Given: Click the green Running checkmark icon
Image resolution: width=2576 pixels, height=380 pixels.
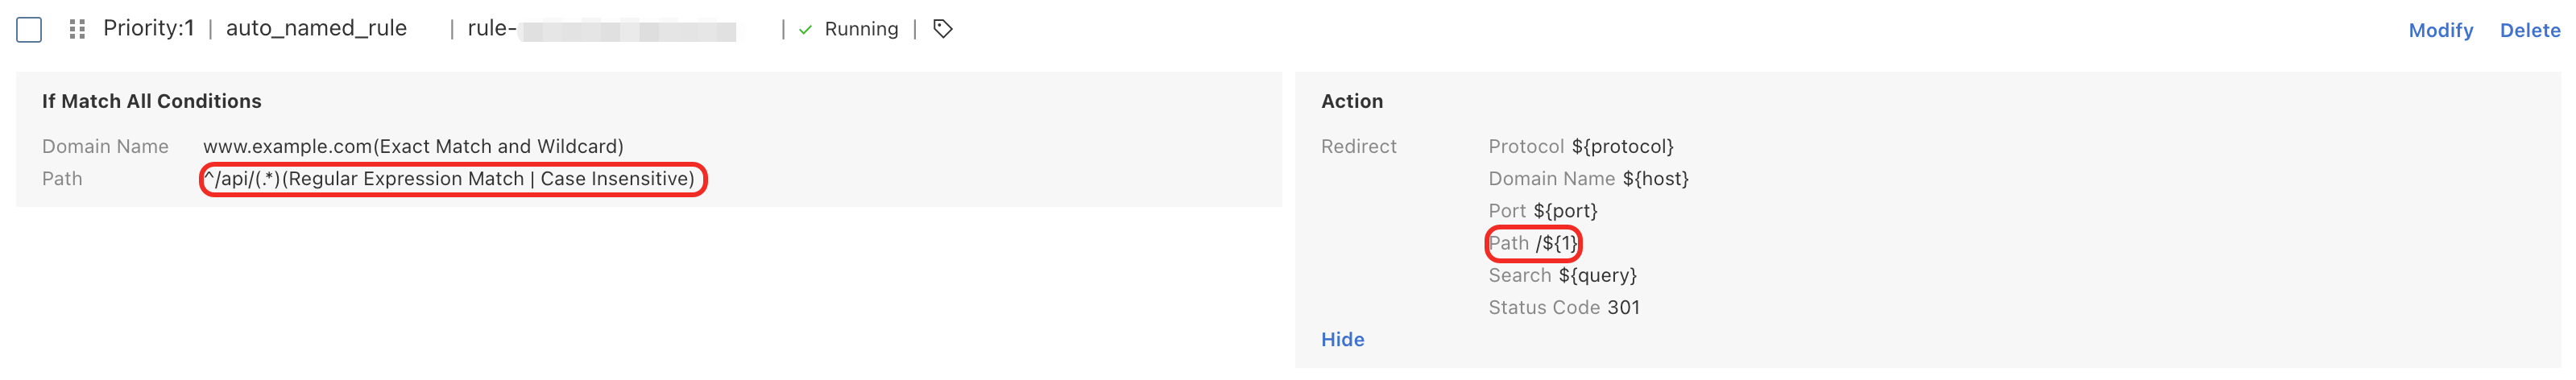Looking at the screenshot, I should [805, 30].
